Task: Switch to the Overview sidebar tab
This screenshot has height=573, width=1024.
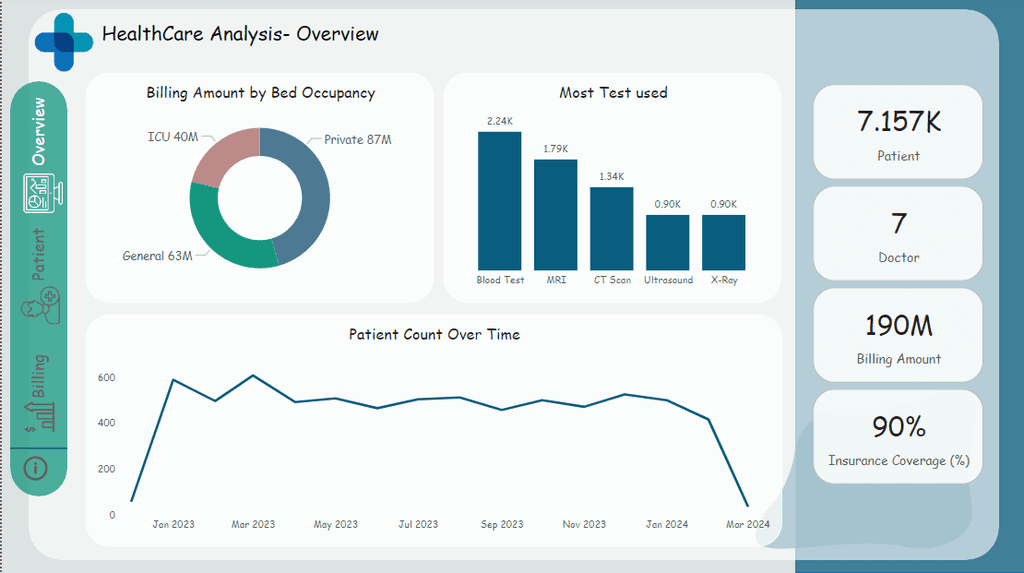Action: point(39,131)
